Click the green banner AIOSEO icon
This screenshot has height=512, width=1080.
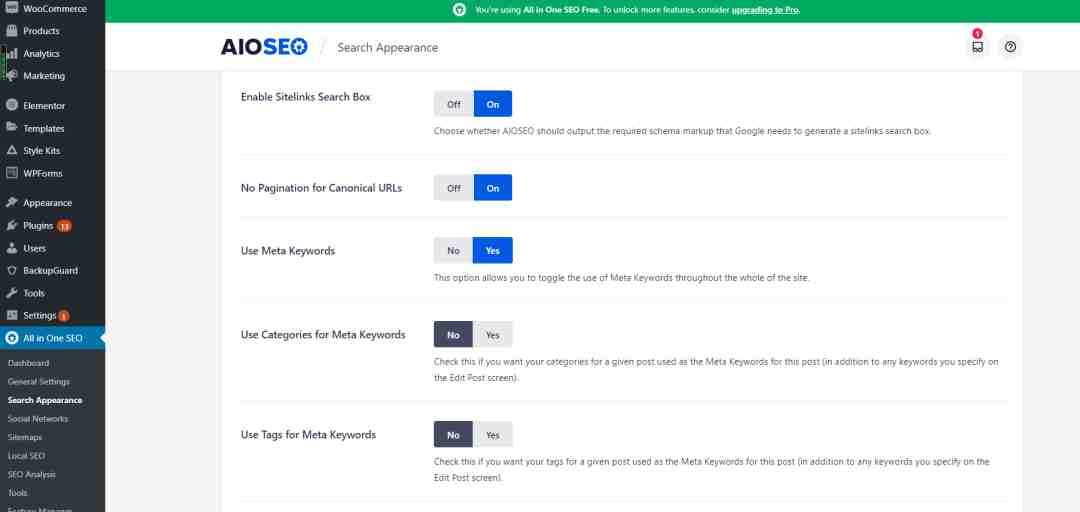click(x=459, y=10)
